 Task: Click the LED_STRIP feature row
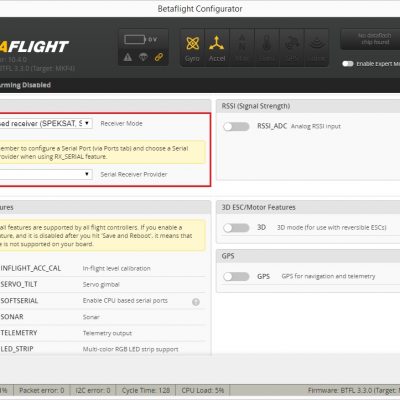102,349
